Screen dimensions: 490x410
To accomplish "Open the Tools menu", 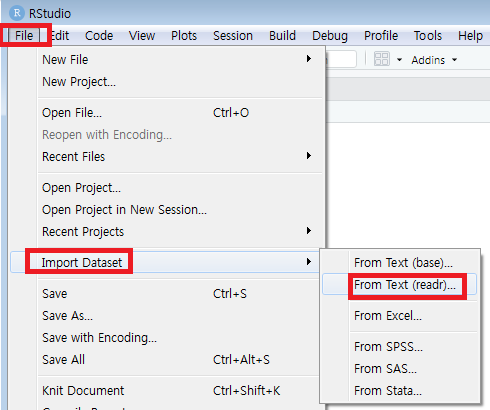I will coord(428,35).
